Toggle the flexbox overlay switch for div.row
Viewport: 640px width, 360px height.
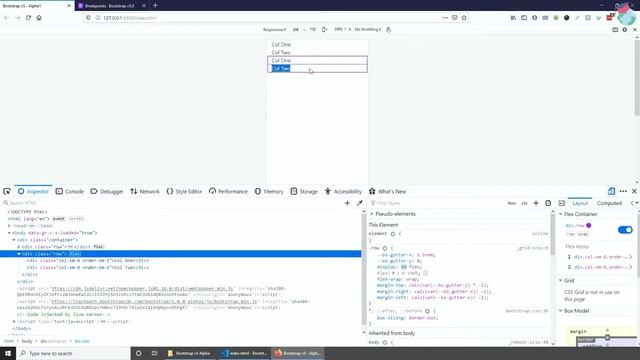point(625,230)
